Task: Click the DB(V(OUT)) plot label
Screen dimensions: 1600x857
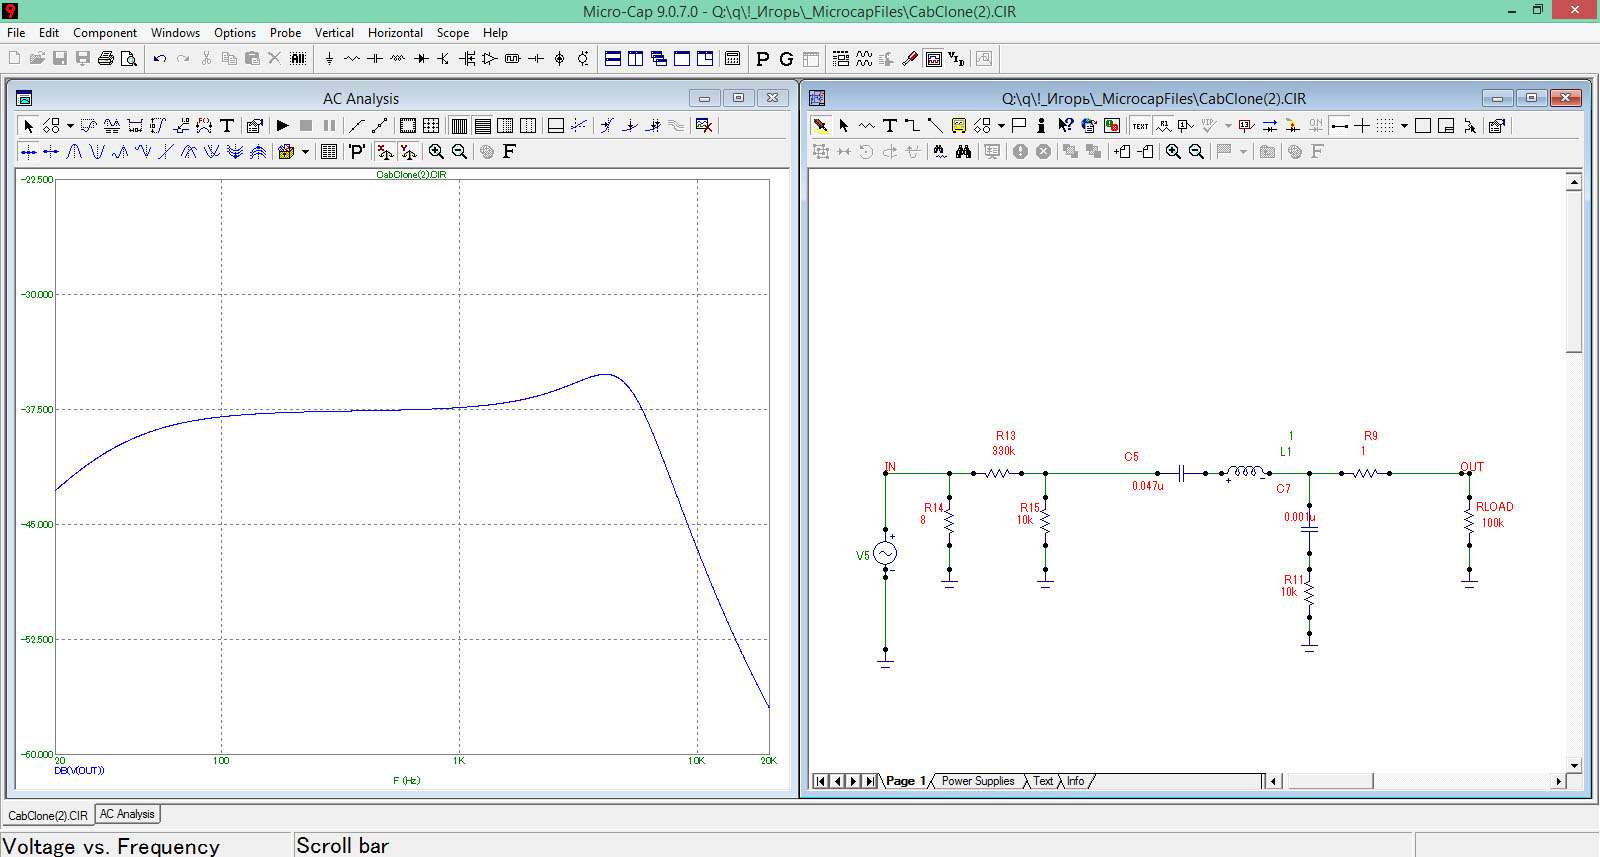Action: click(79, 771)
